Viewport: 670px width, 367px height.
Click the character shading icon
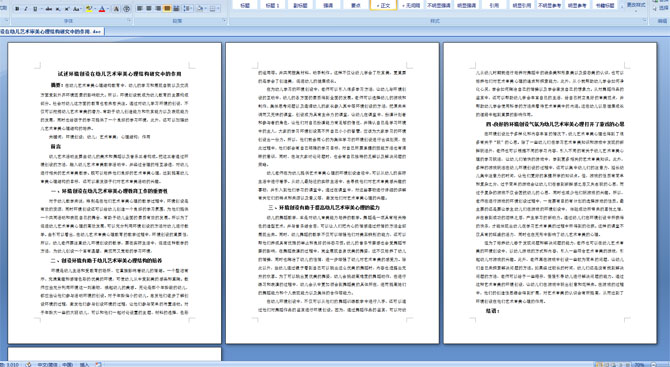coord(116,9)
